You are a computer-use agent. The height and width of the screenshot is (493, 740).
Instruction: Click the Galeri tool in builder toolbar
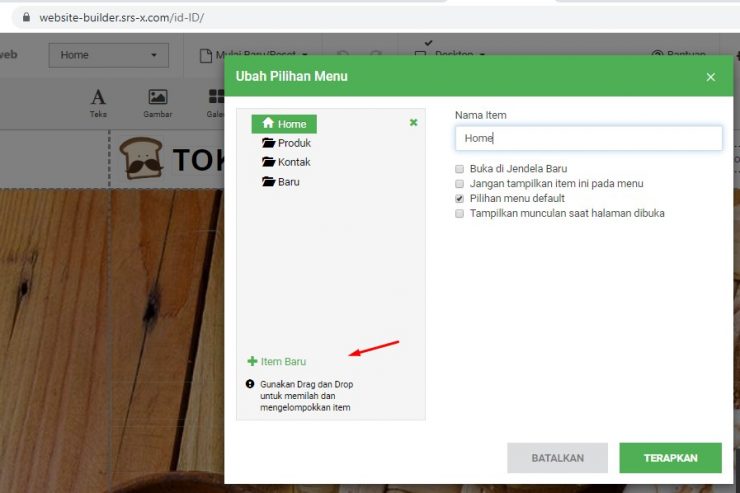click(216, 103)
